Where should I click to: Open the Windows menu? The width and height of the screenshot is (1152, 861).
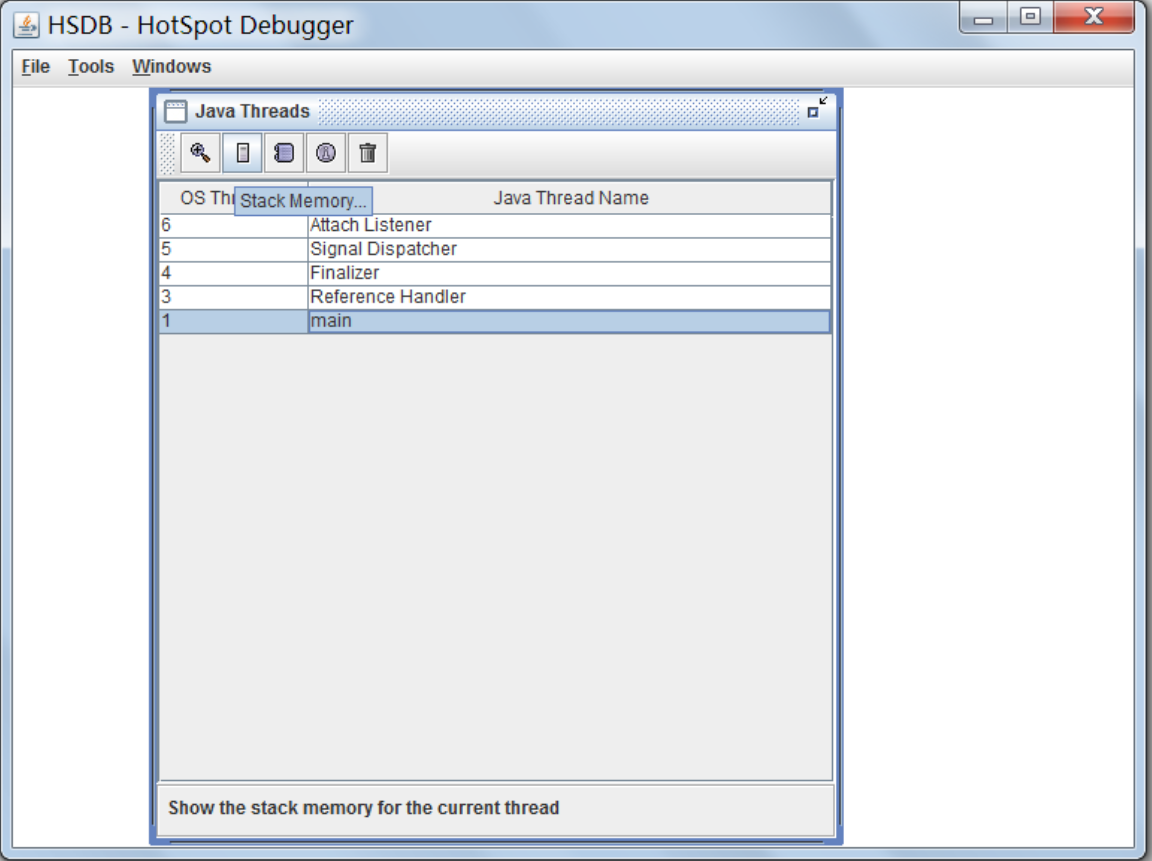tap(171, 67)
